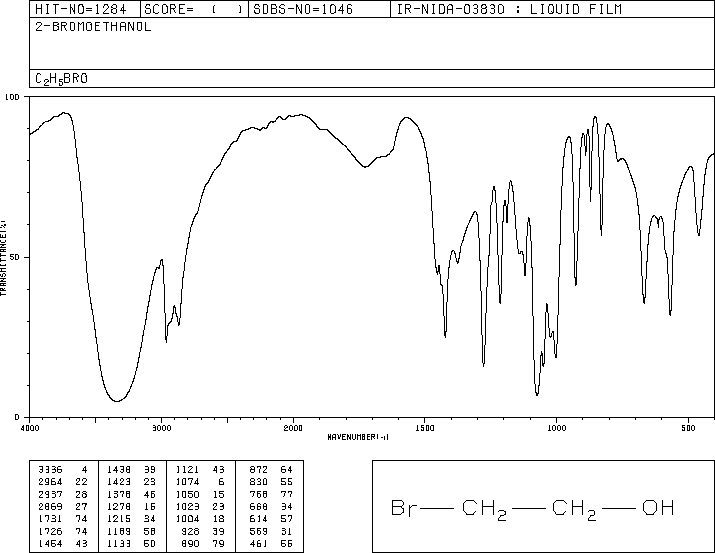Click the 1215 entry in the peak table
The image size is (715, 553).
119,519
